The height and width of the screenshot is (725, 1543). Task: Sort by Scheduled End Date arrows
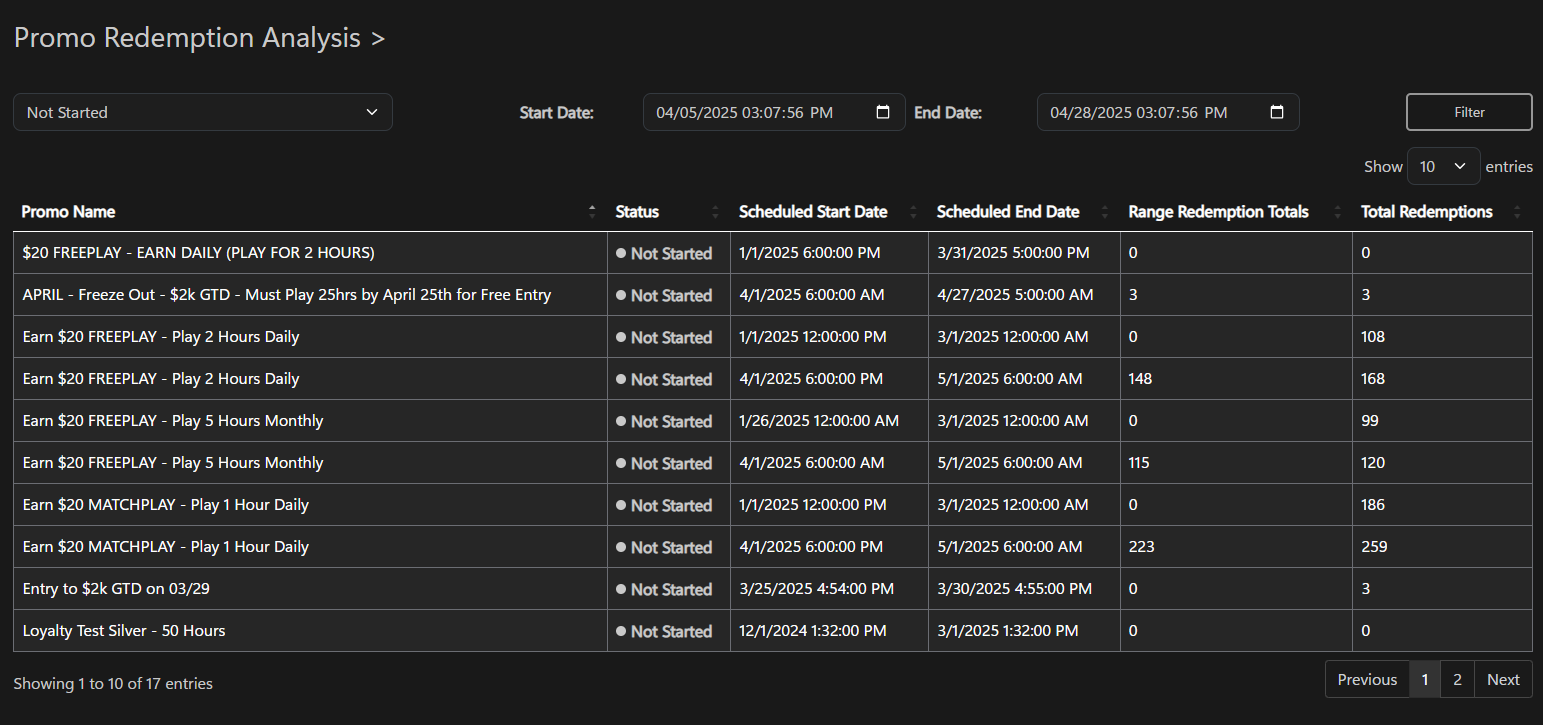(1105, 212)
